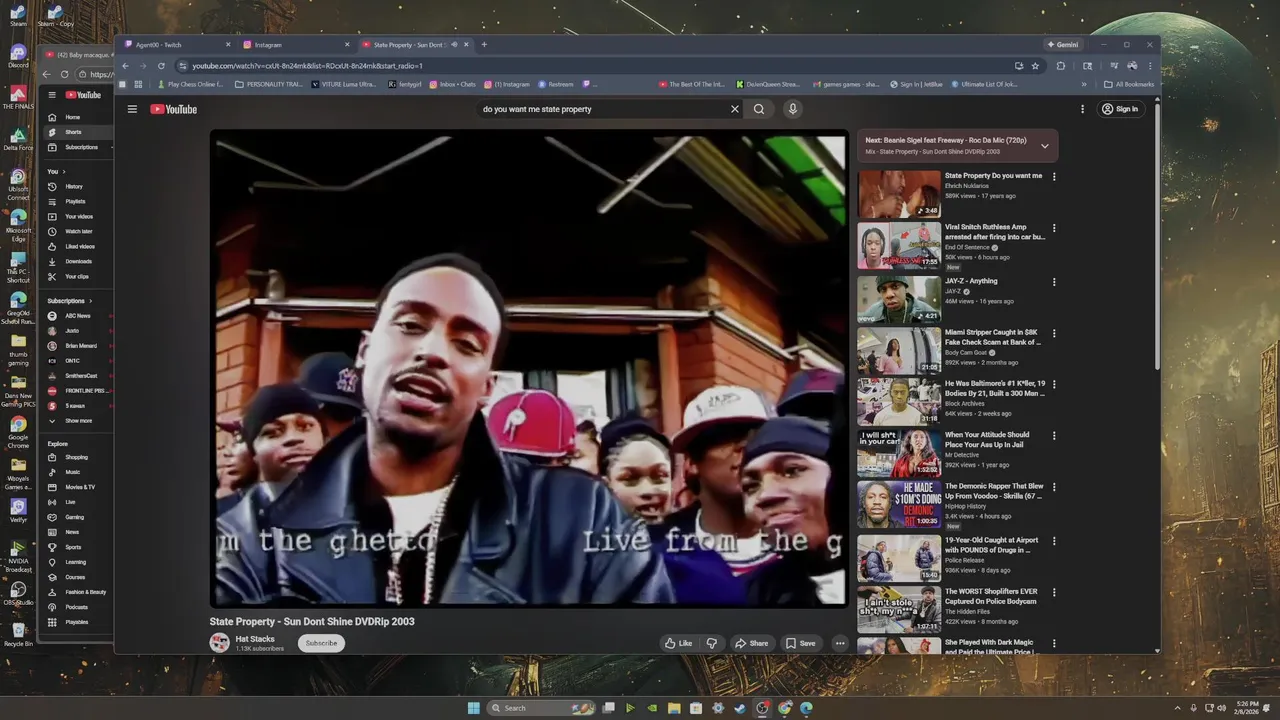The width and height of the screenshot is (1280, 720).
Task: Mute the State Property tab audio icon
Action: (x=454, y=45)
